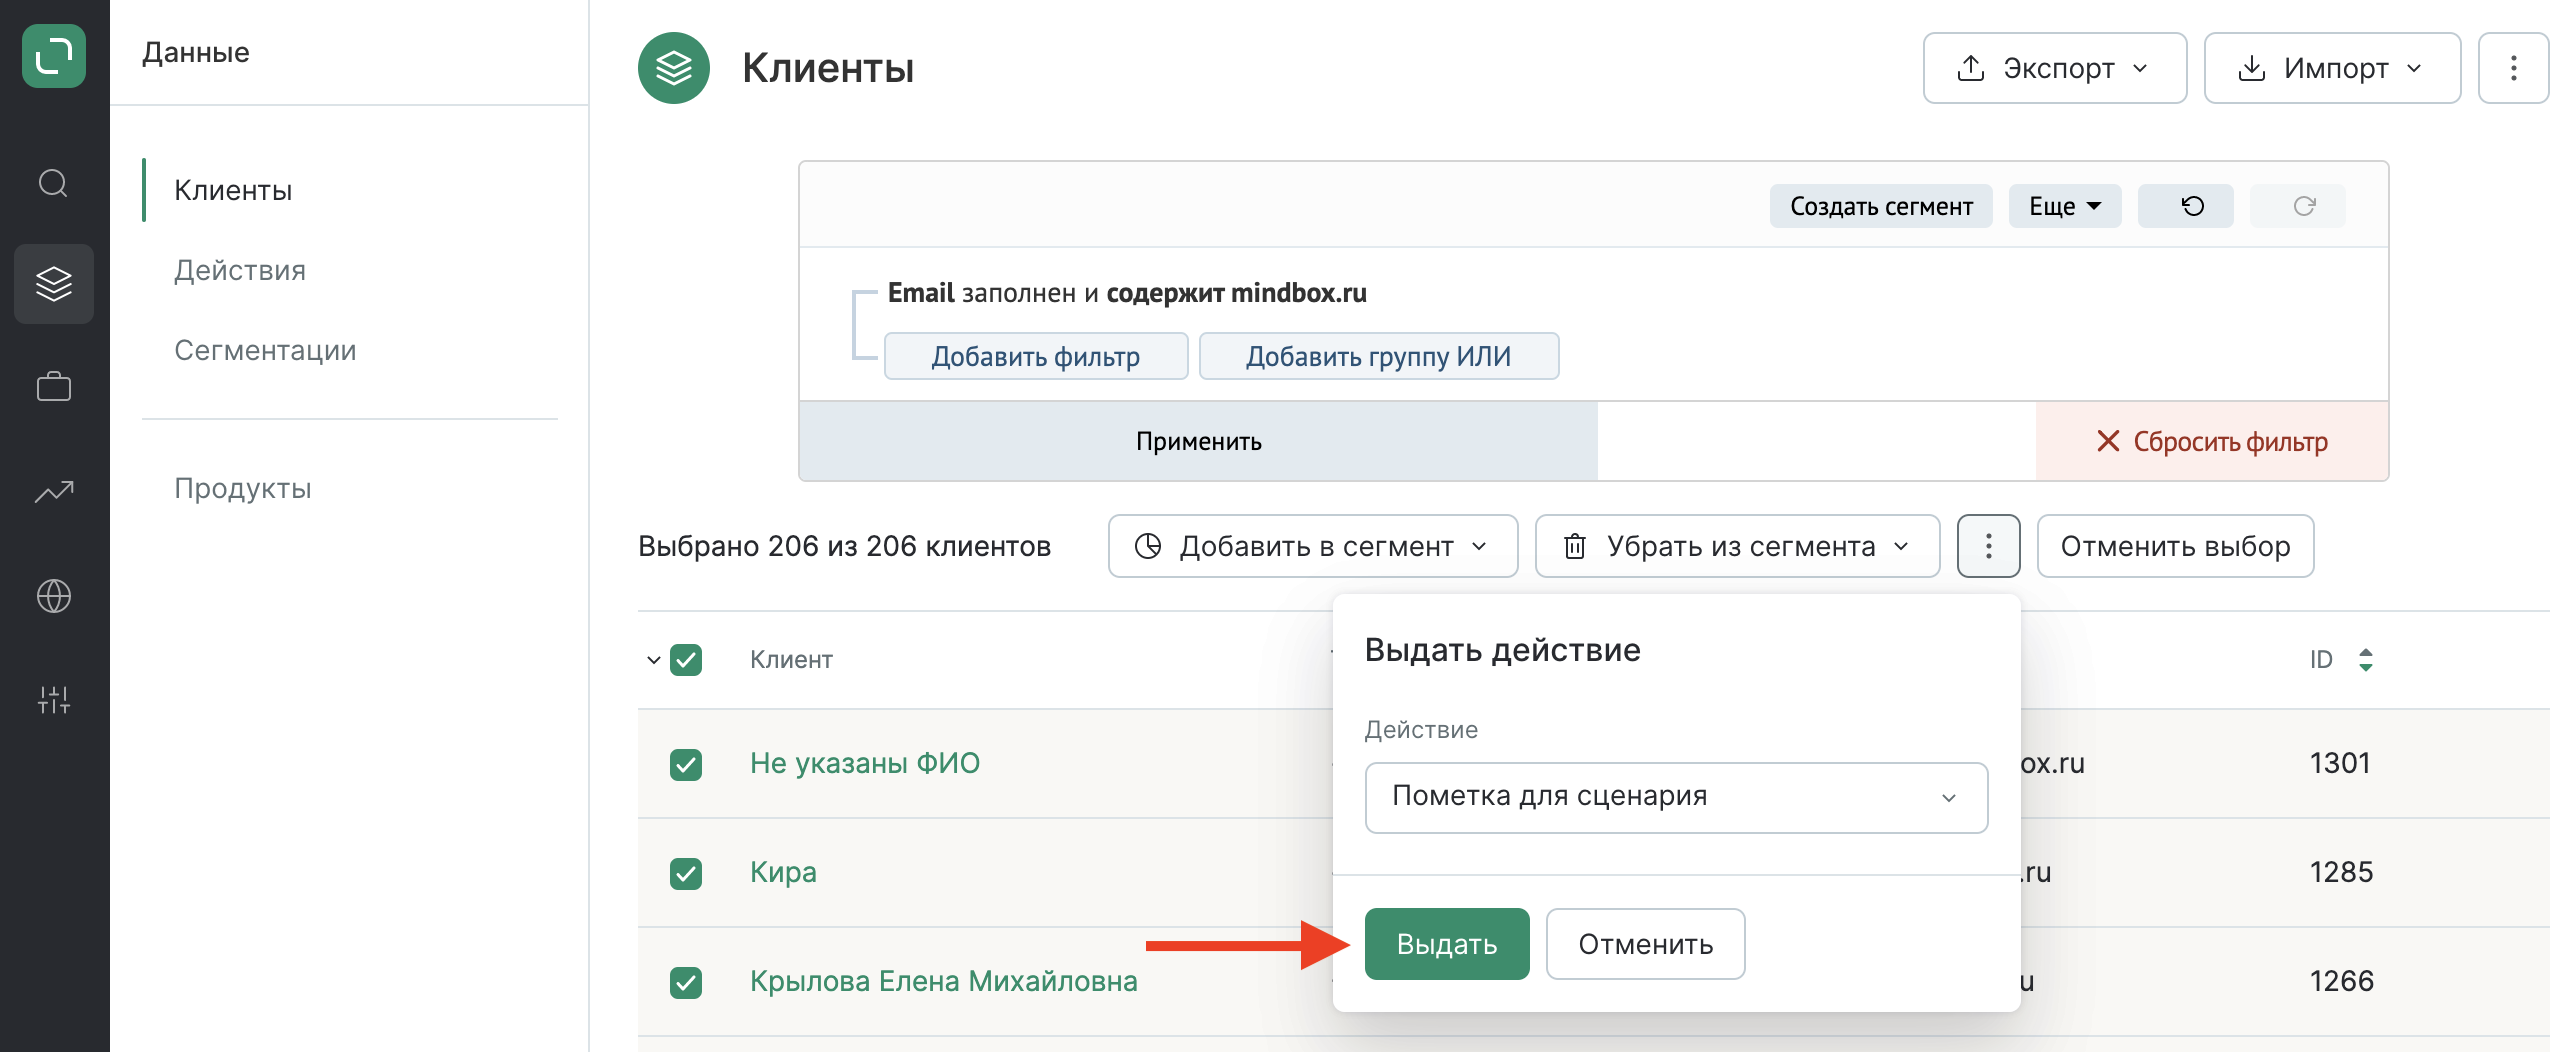The height and width of the screenshot is (1052, 2570).
Task: Edit the Email содержит mindbox.ru filter condition
Action: [1127, 293]
